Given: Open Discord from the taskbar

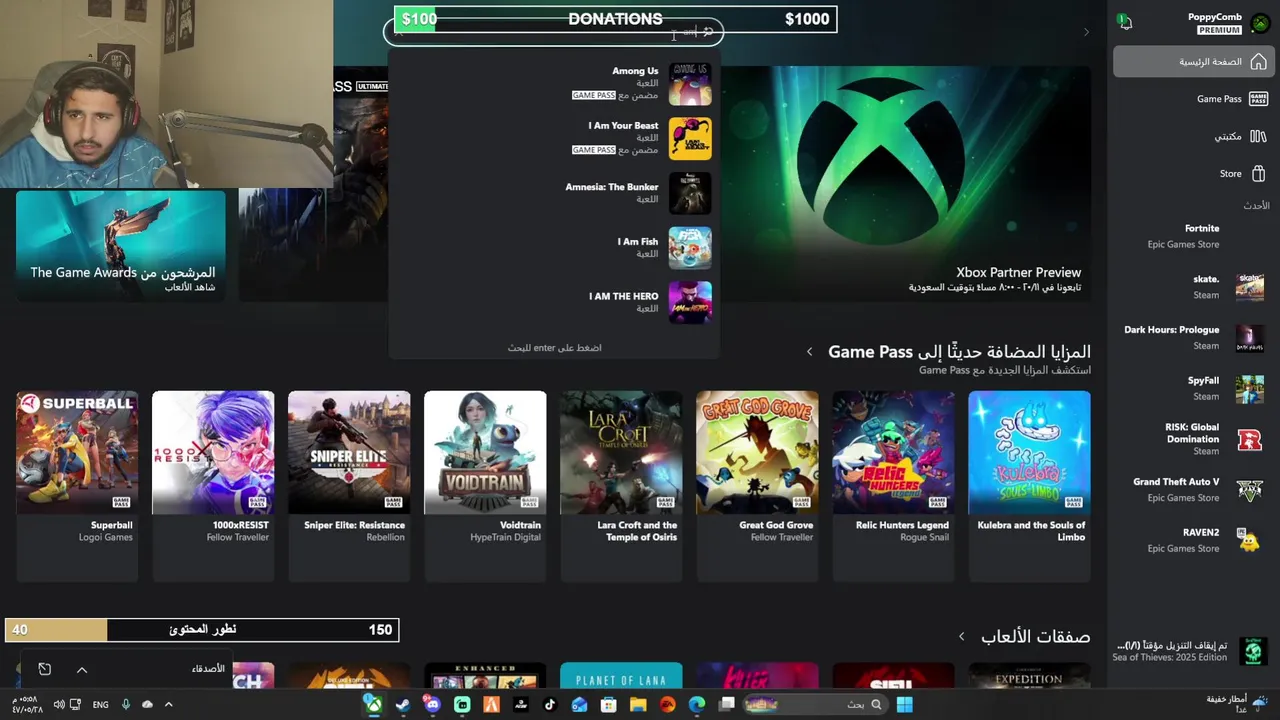Looking at the screenshot, I should (x=432, y=705).
